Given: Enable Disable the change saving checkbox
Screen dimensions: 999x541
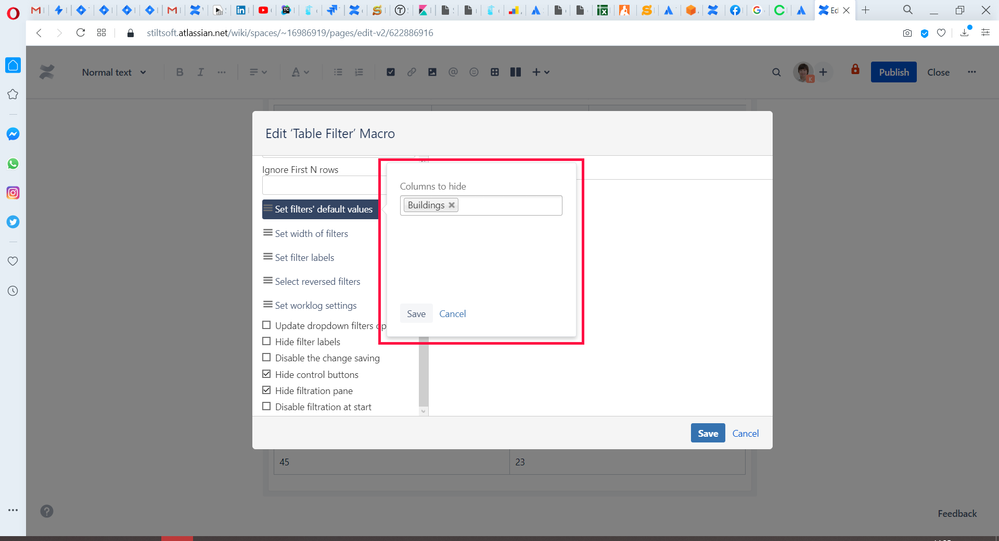Looking at the screenshot, I should 266,357.
